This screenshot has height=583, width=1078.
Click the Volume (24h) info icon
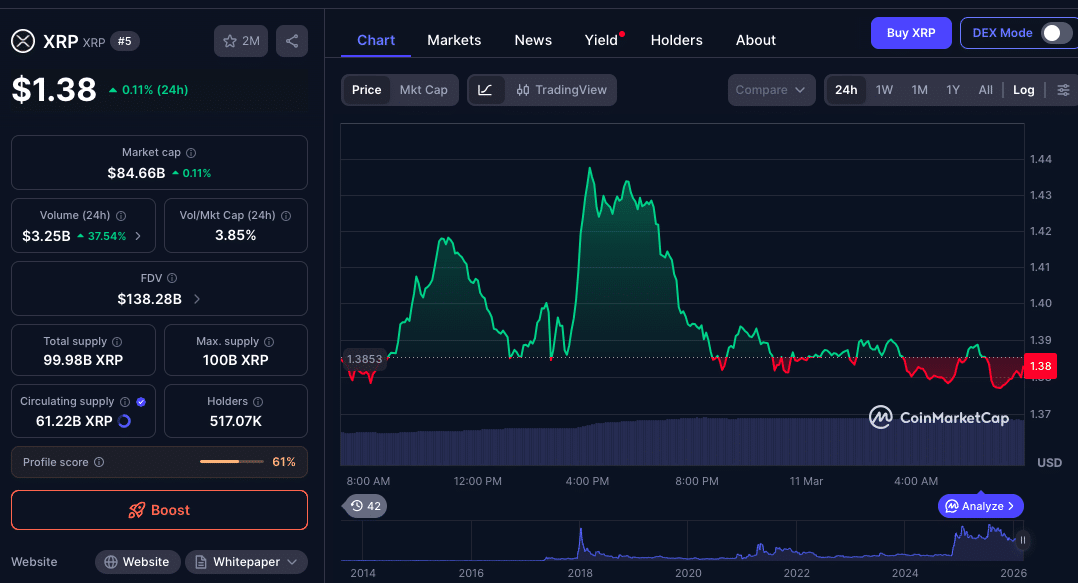121,216
